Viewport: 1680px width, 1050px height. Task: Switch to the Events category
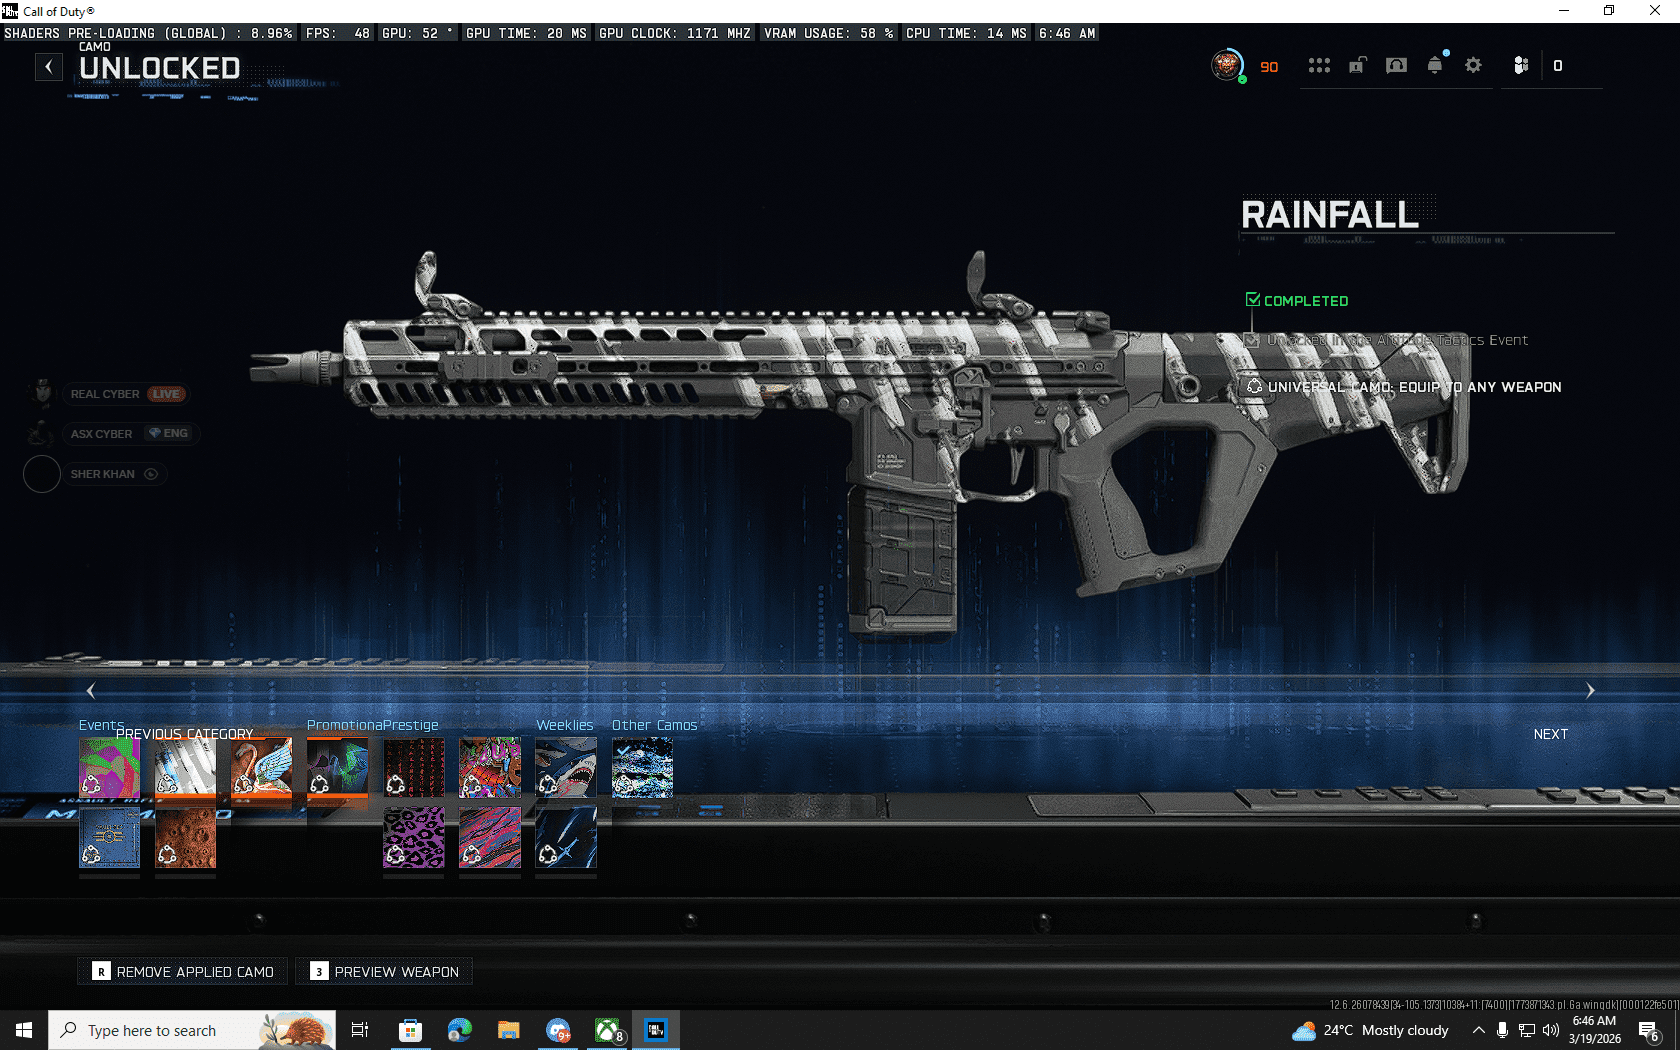click(x=101, y=725)
